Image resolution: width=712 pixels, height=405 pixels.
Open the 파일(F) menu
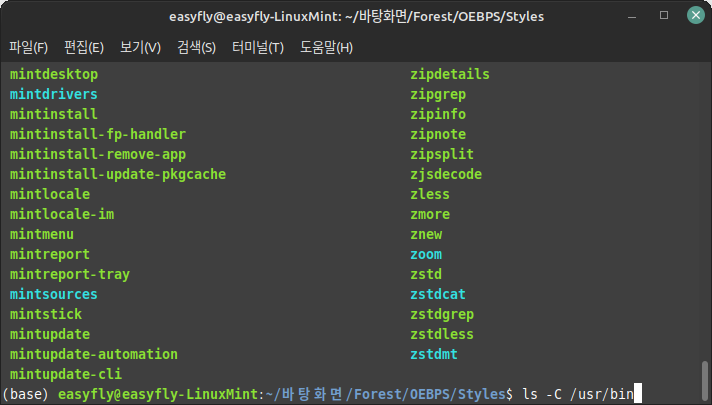[x=29, y=47]
